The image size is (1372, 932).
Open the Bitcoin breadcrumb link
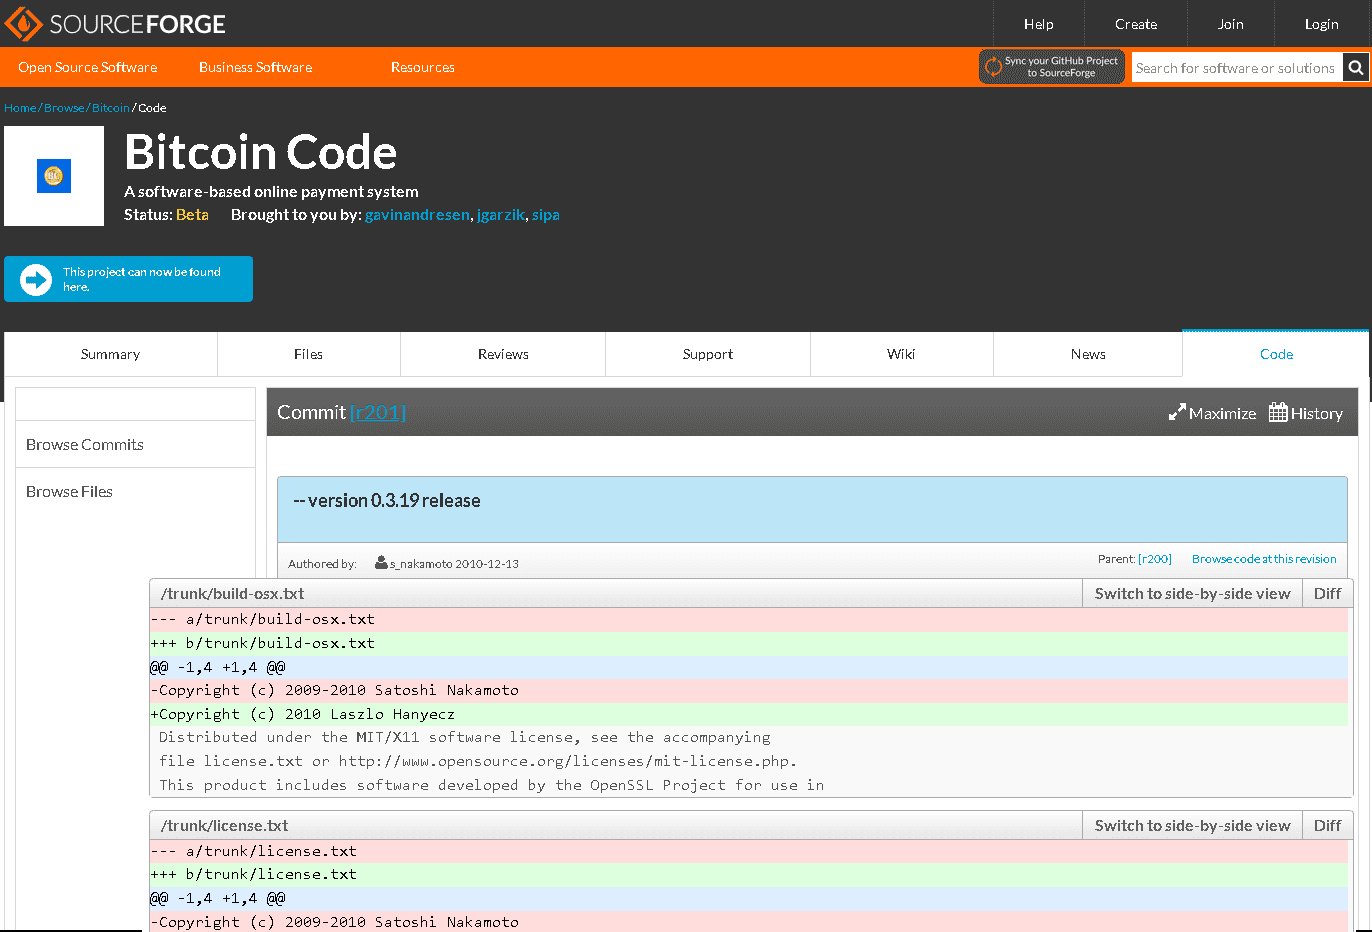pyautogui.click(x=111, y=108)
